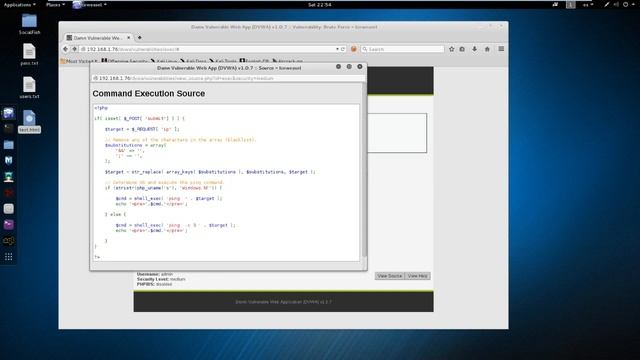Viewport: 640px width, 360px height.
Task: Click the str_replace code line
Action: click(x=210, y=172)
